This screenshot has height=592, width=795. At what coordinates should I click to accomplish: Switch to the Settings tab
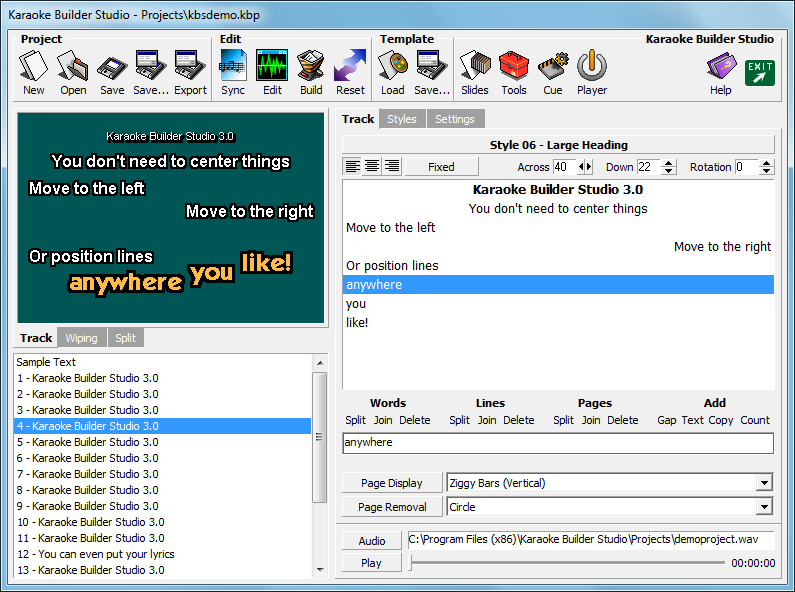pyautogui.click(x=455, y=119)
